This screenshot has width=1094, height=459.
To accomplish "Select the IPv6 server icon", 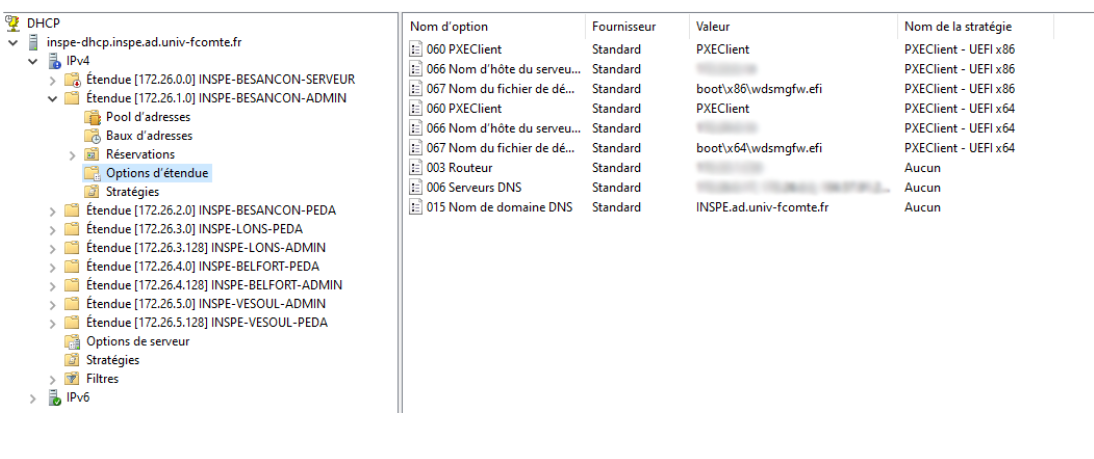I will pos(54,398).
